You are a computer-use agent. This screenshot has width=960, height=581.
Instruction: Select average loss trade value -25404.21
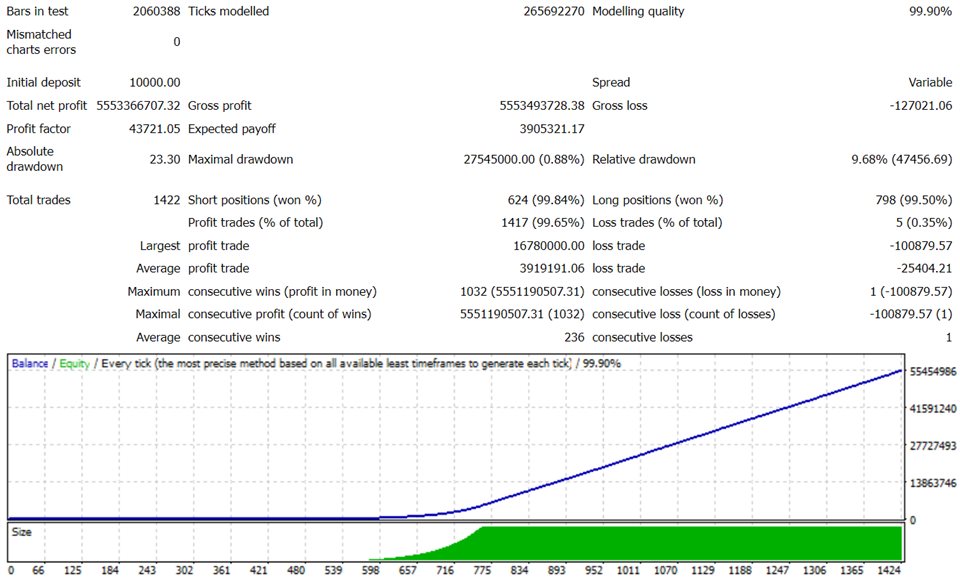pos(924,268)
